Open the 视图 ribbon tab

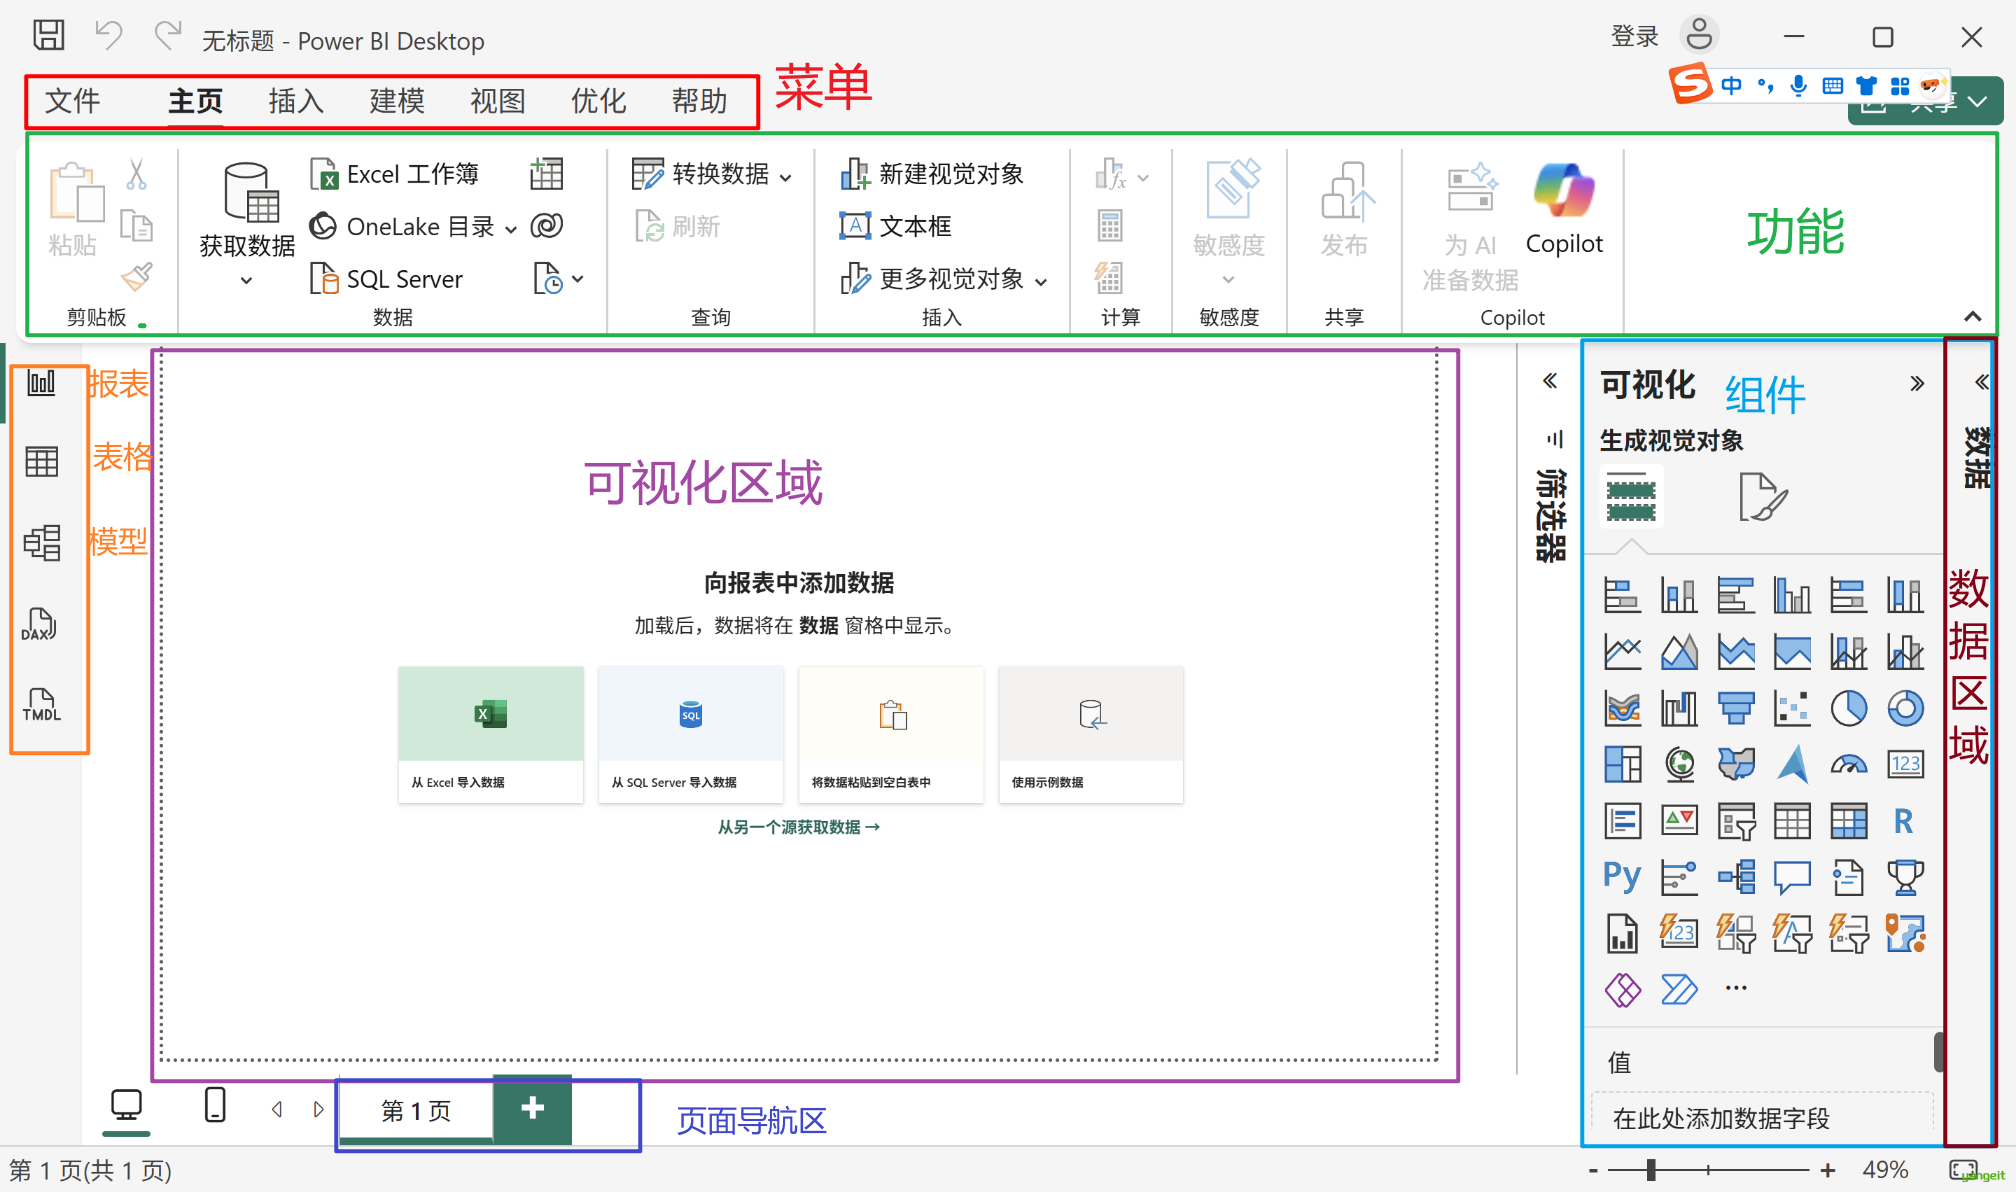click(x=497, y=101)
